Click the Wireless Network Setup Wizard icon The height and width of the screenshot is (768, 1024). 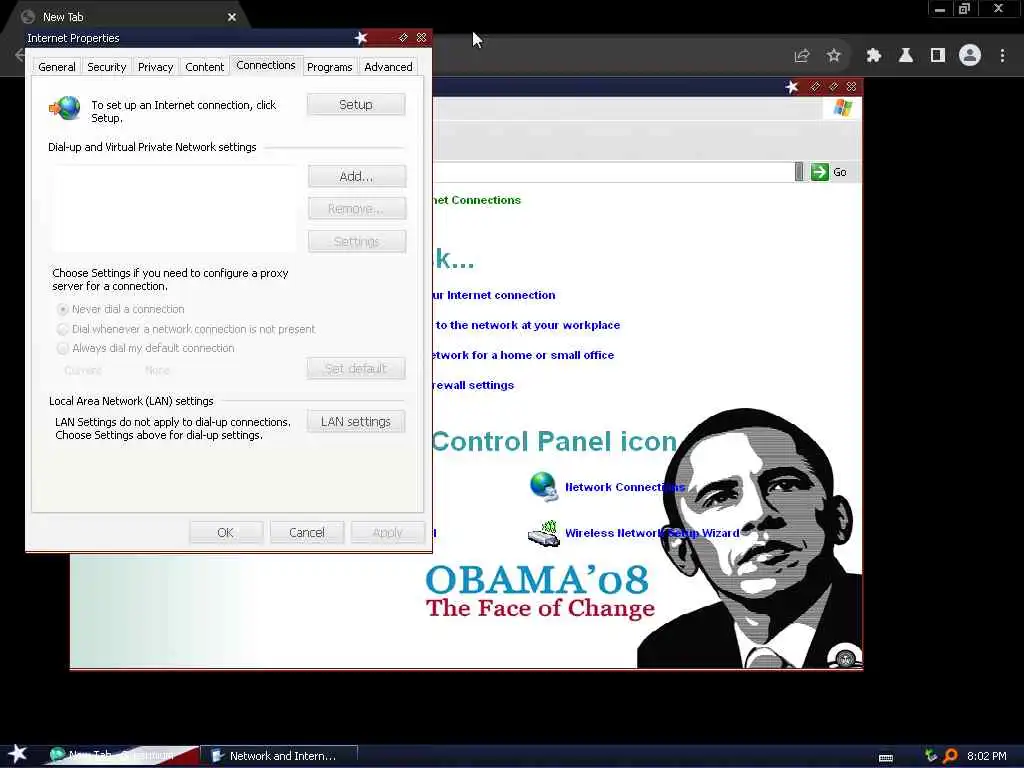point(543,533)
